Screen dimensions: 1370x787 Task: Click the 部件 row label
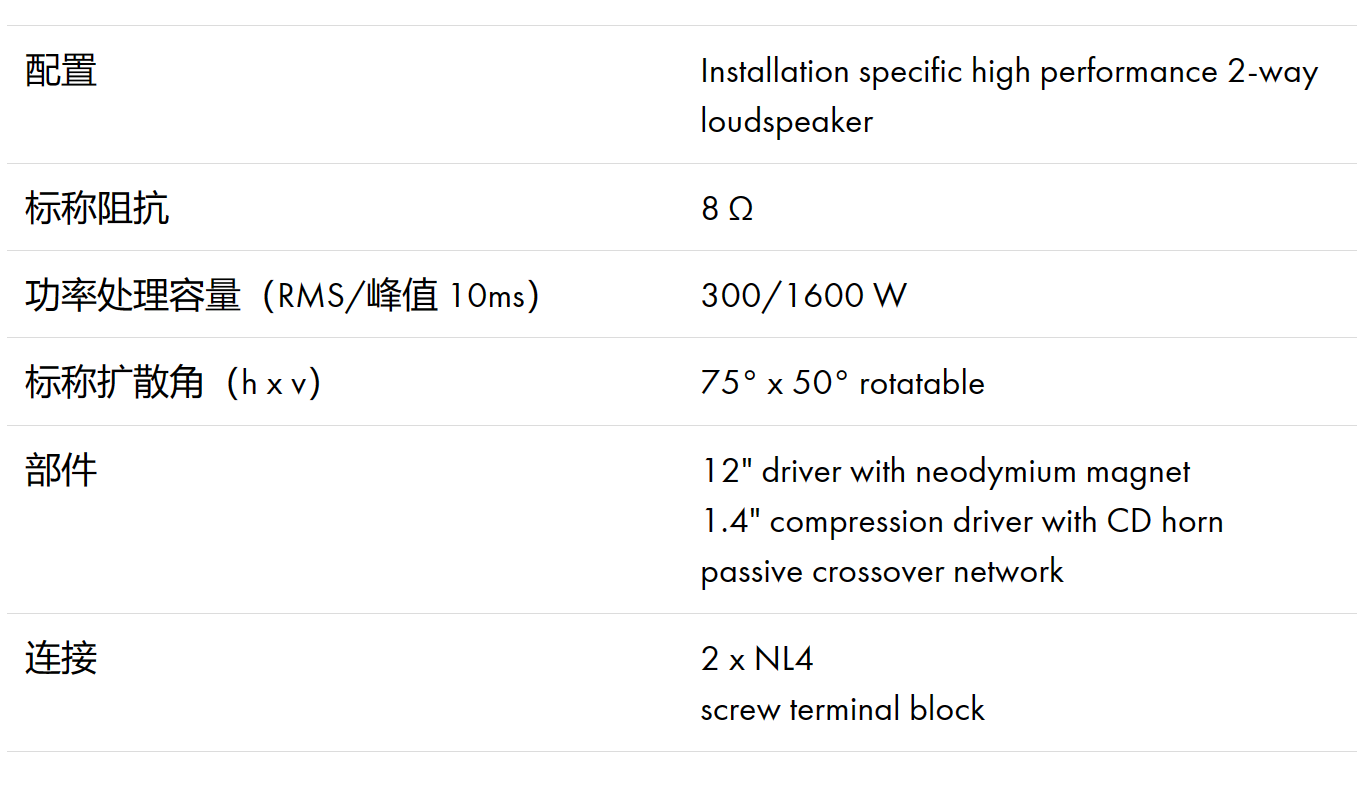61,471
